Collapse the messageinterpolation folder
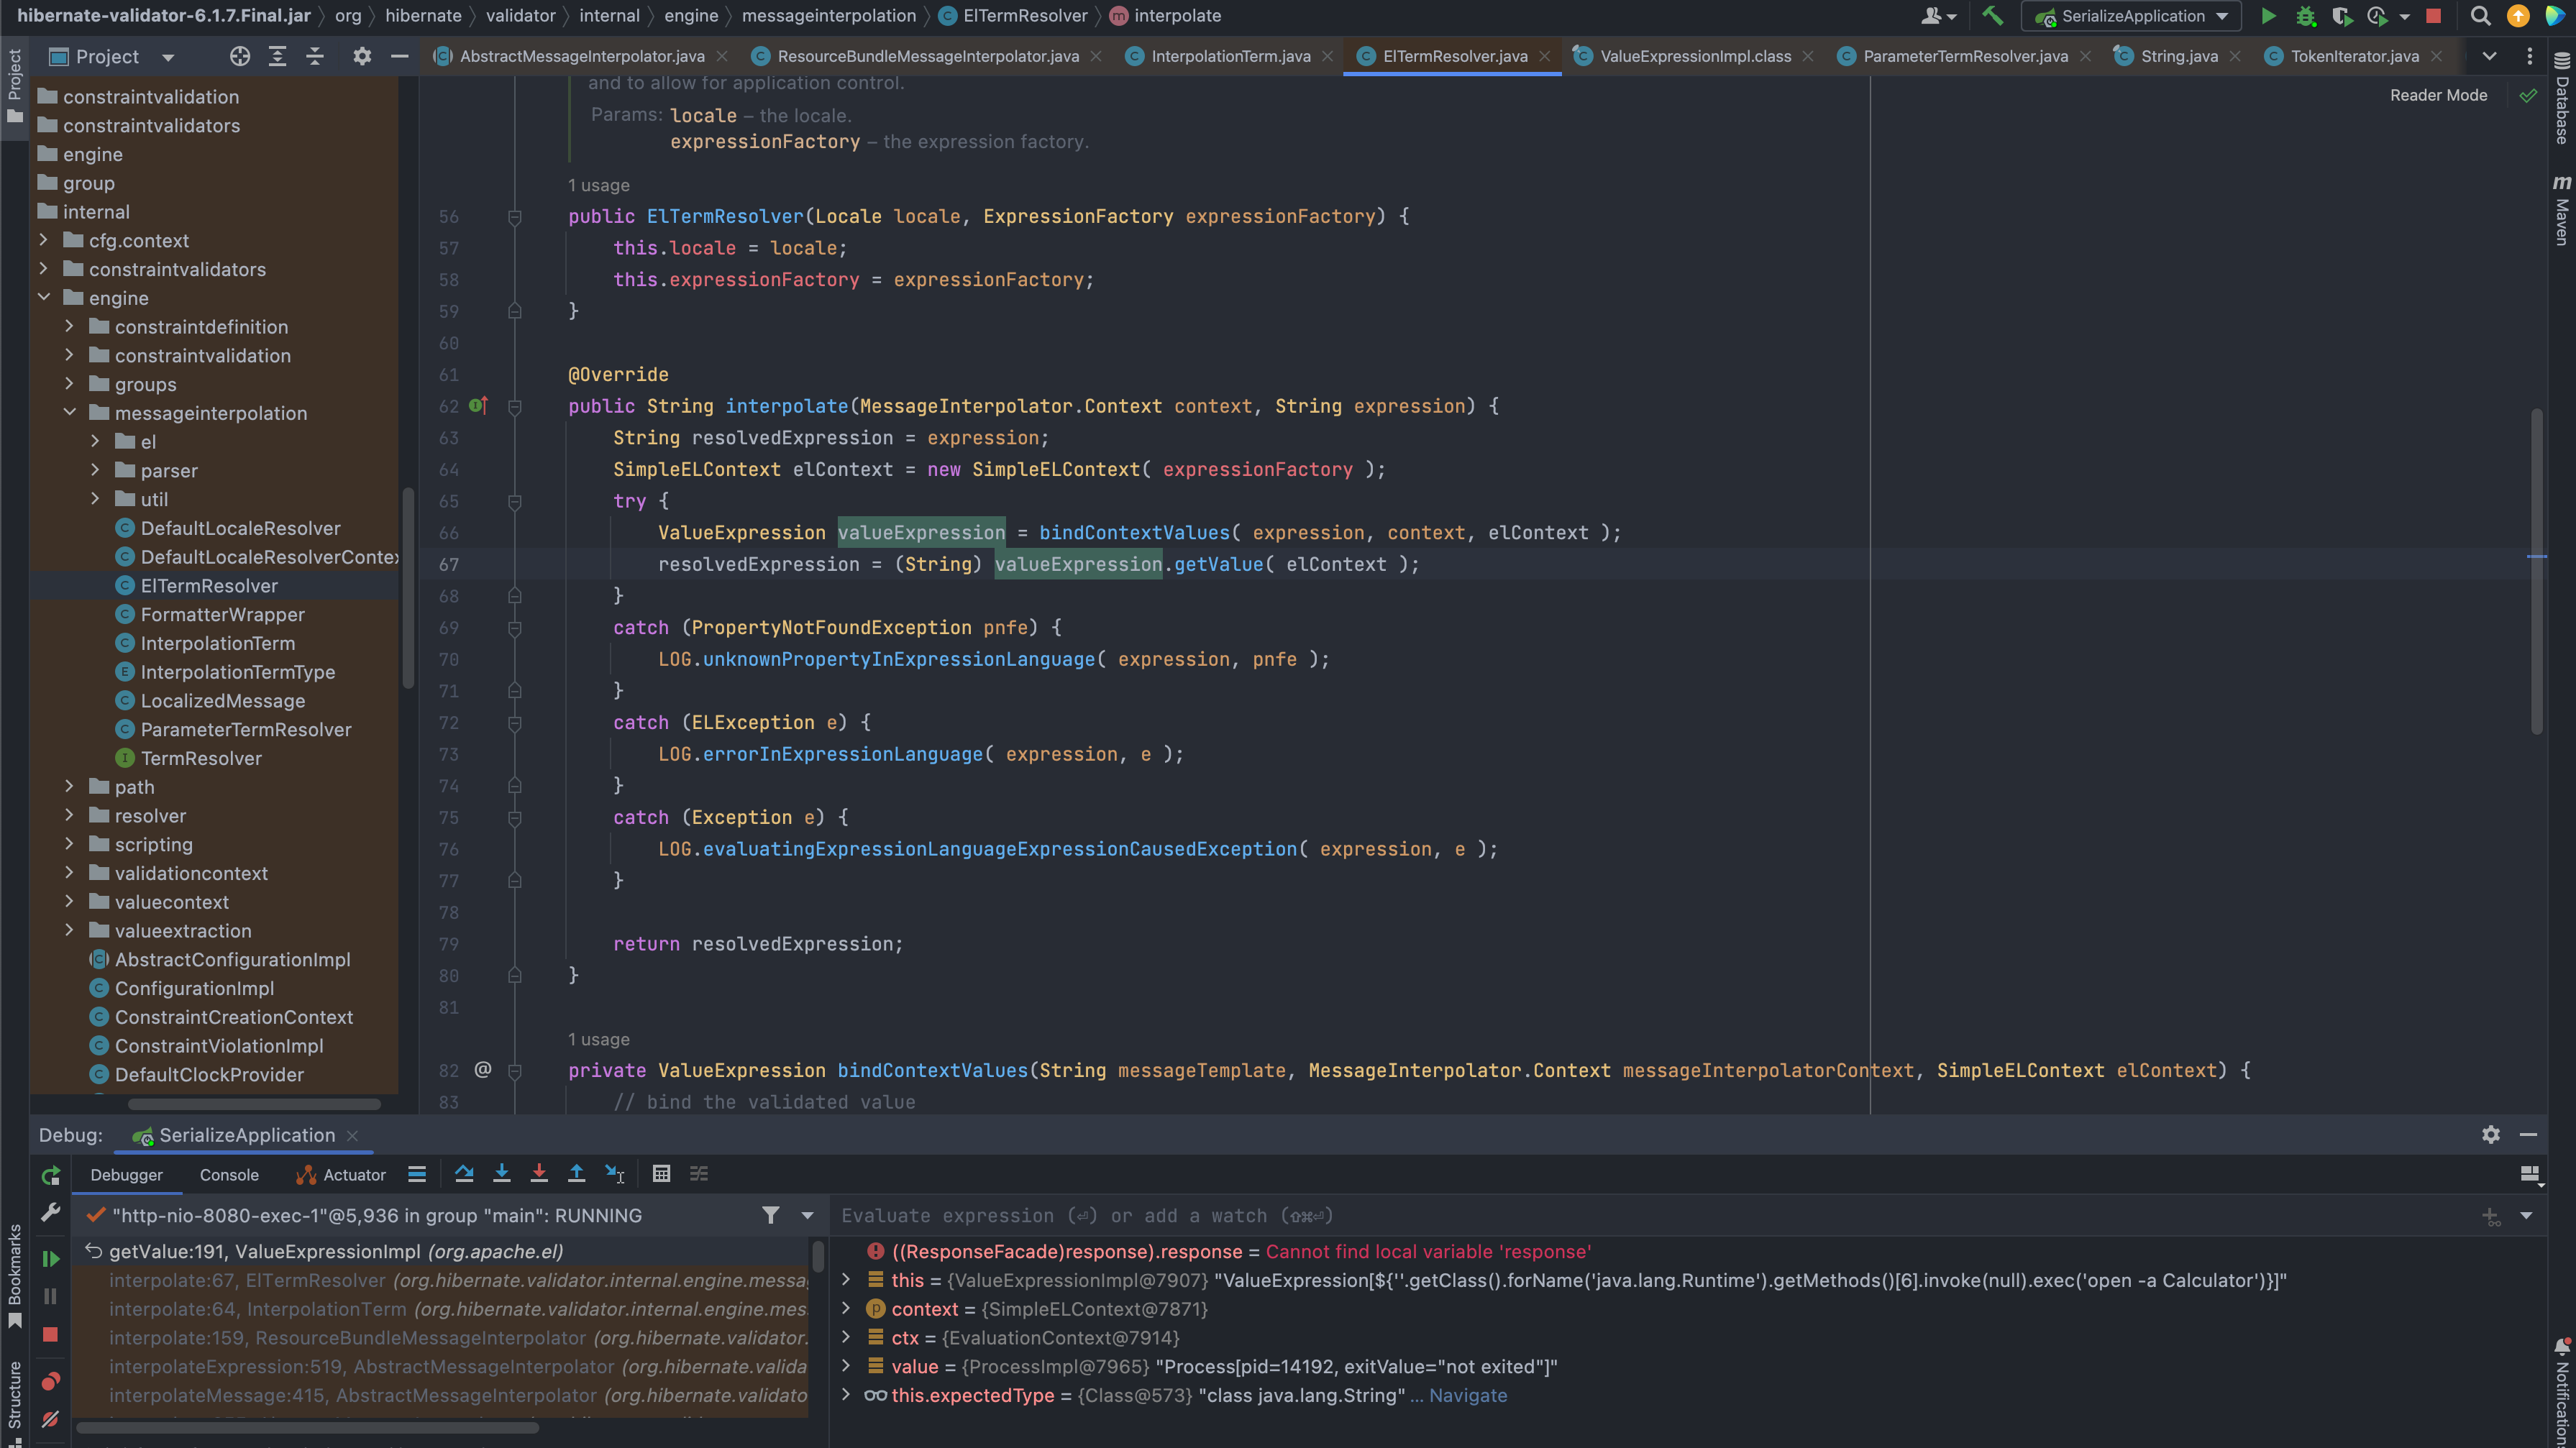This screenshot has width=2576, height=1448. [69, 413]
